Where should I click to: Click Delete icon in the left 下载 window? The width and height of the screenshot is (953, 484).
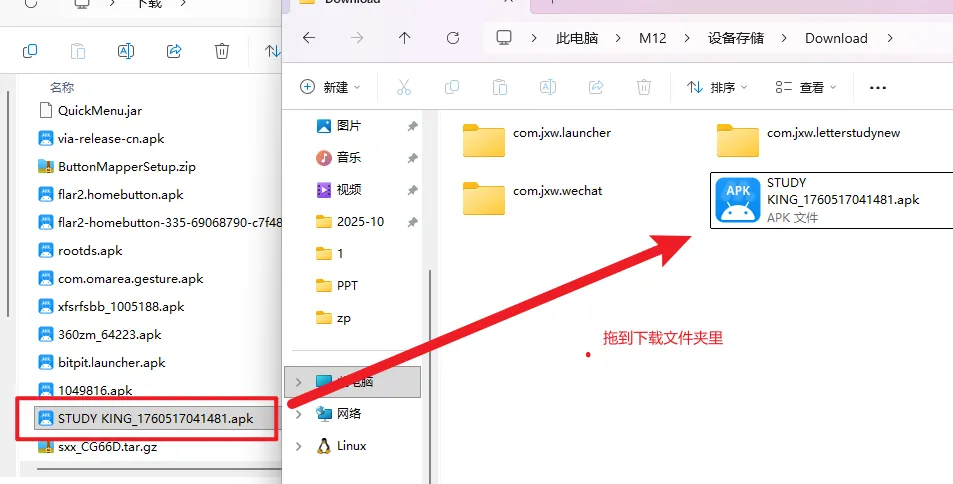point(222,51)
